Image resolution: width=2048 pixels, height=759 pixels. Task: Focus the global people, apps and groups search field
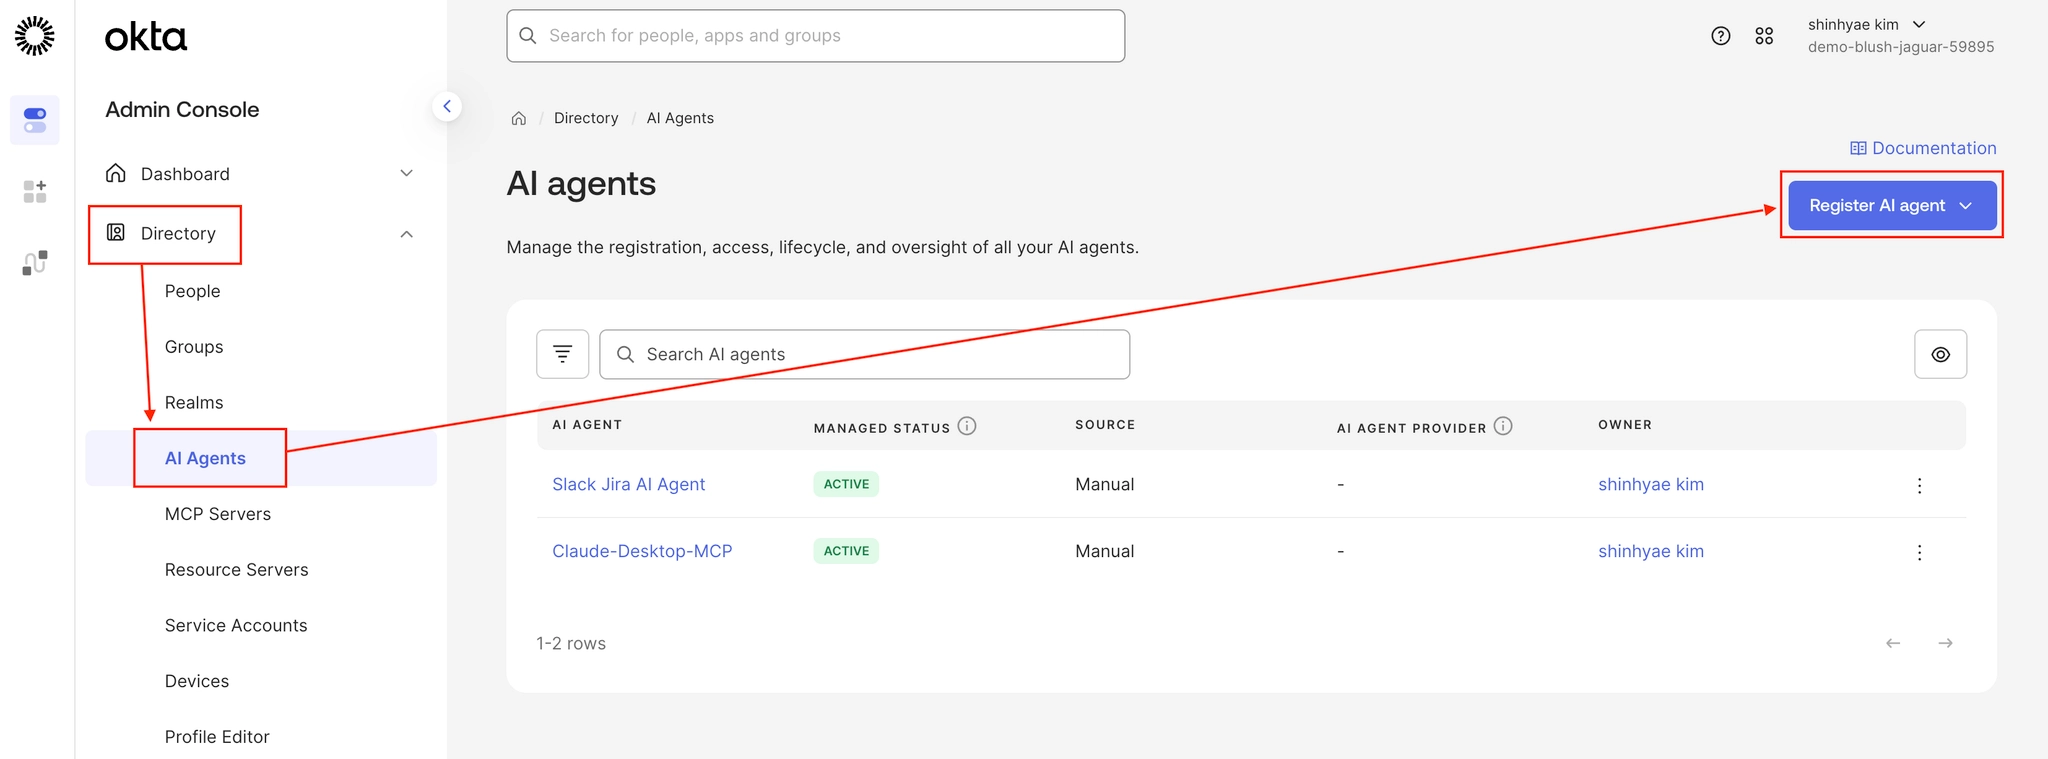(816, 36)
